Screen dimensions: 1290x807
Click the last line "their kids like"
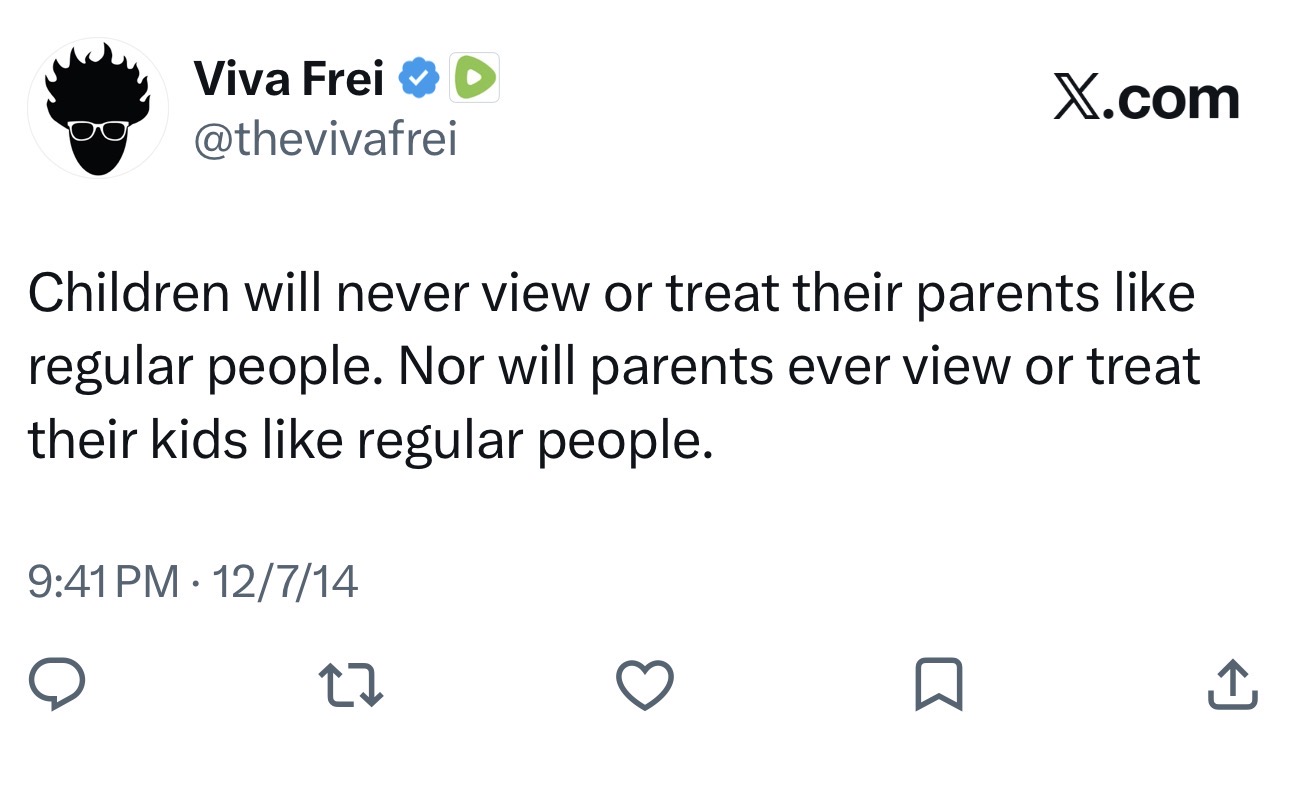(x=370, y=440)
